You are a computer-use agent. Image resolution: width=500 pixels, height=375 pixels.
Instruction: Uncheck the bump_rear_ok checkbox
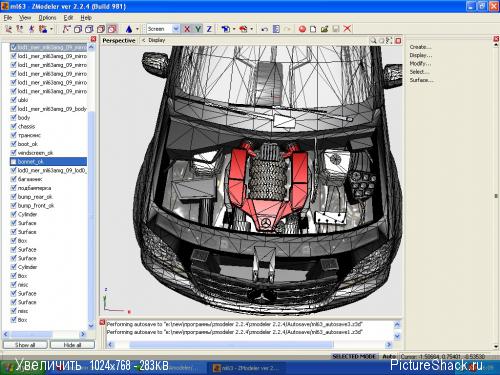coord(14,197)
